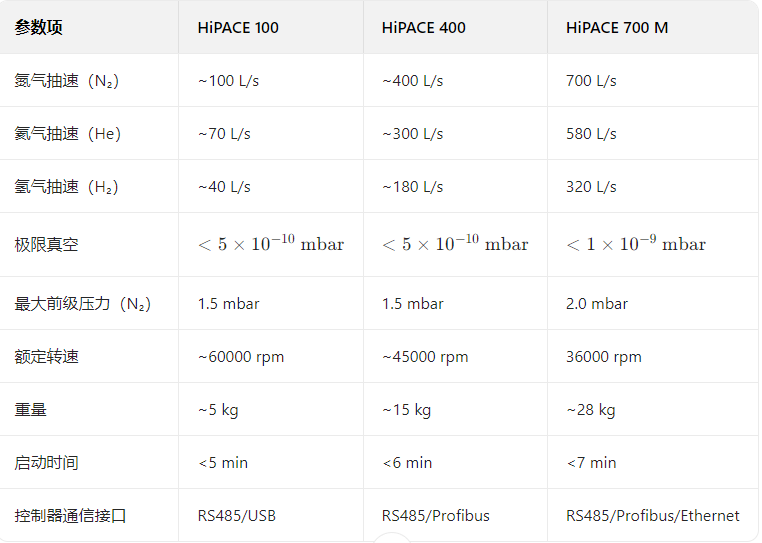Click the <6 min startup time cell
Screen dimensions: 762x543
point(407,463)
